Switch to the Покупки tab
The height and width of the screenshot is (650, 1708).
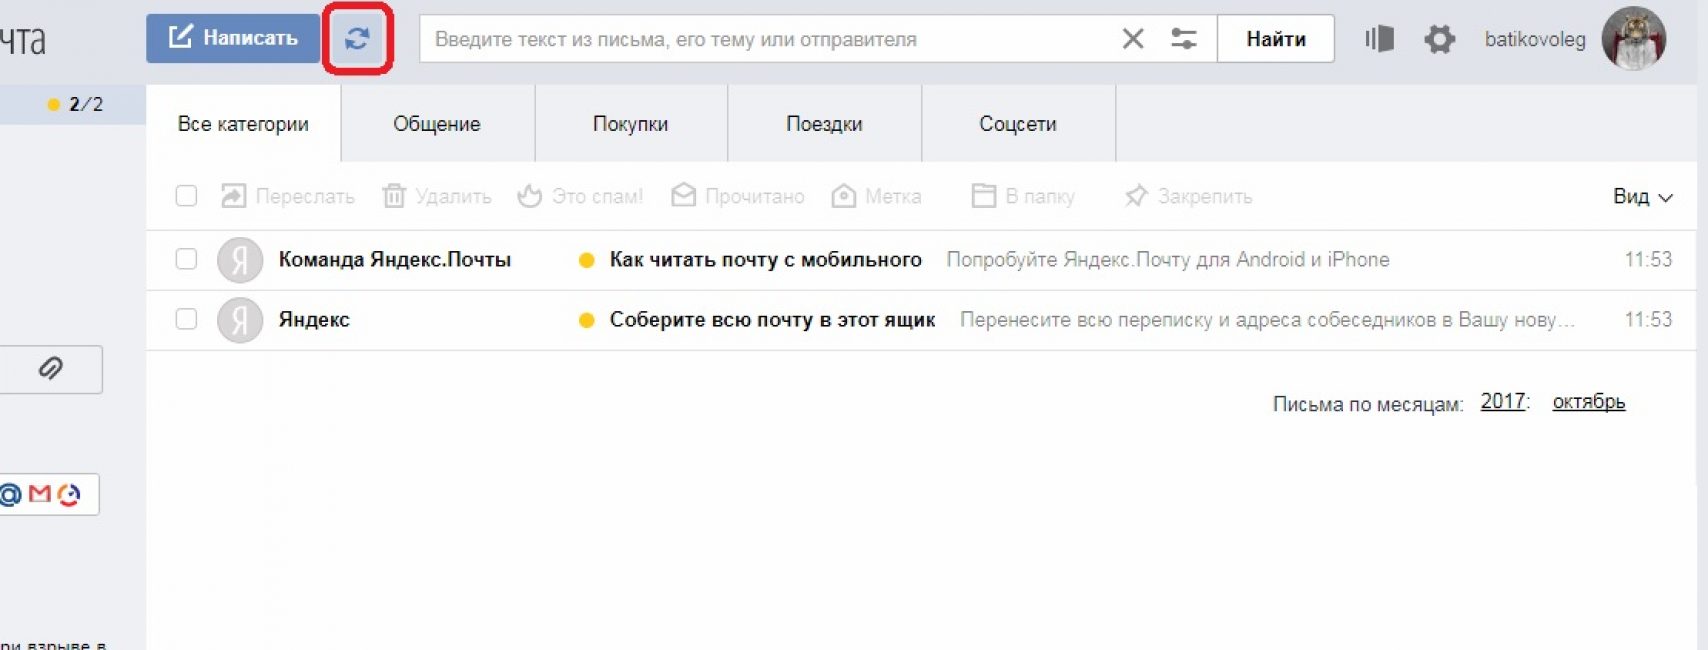point(630,124)
